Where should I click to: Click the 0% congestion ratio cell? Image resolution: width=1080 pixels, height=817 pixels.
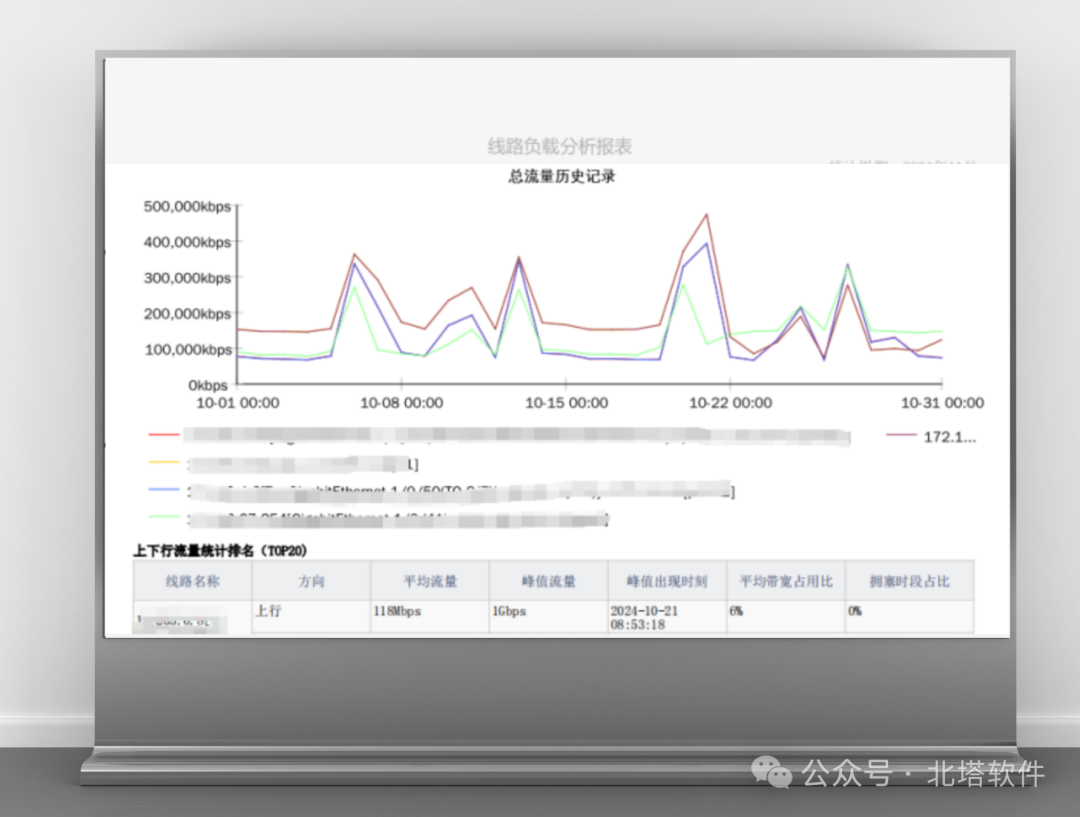click(909, 617)
